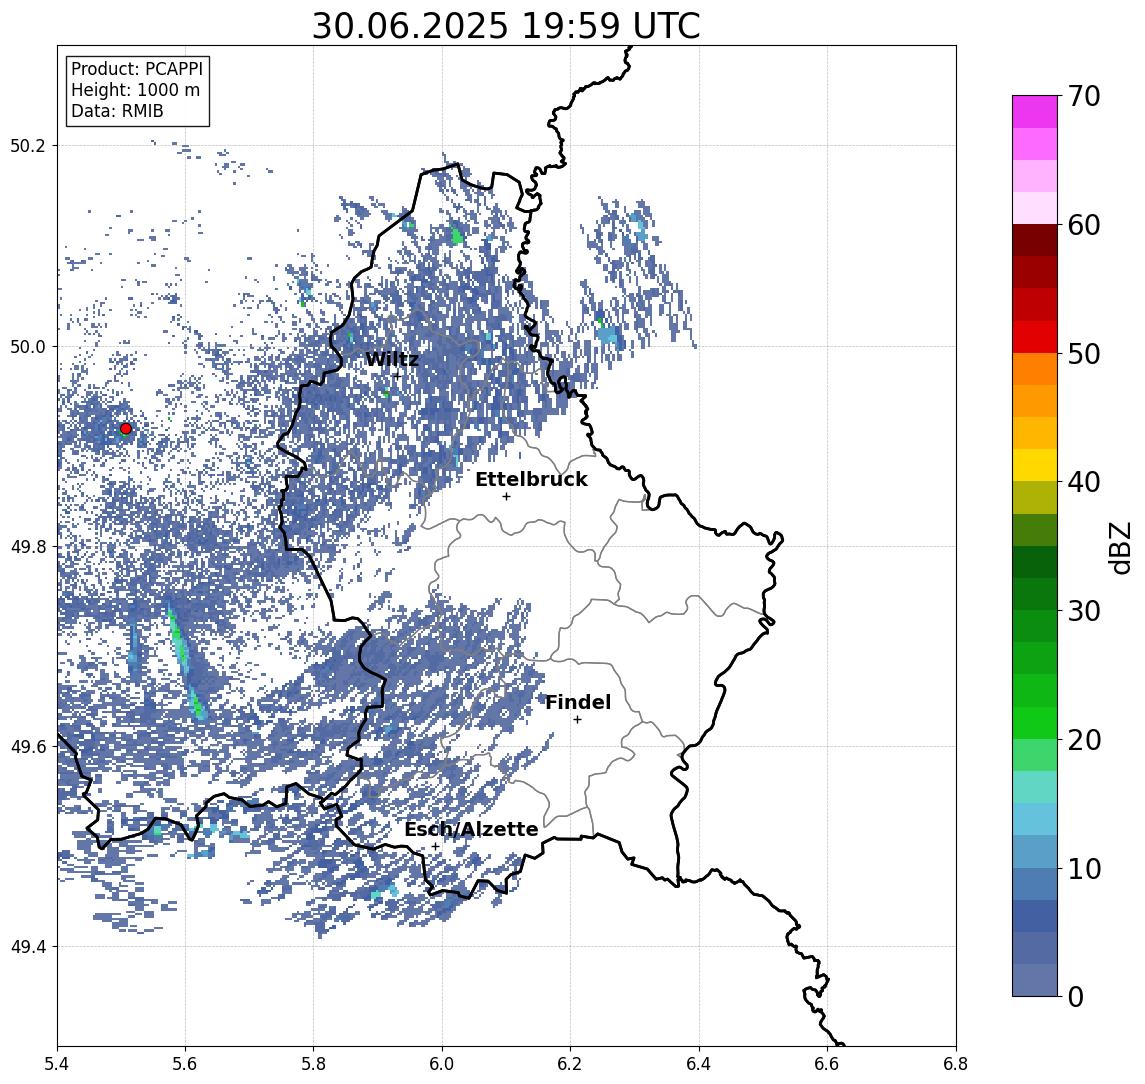Image resolution: width=1145 pixels, height=1084 pixels.
Task: Click the Wiltz station label
Action: 391,359
